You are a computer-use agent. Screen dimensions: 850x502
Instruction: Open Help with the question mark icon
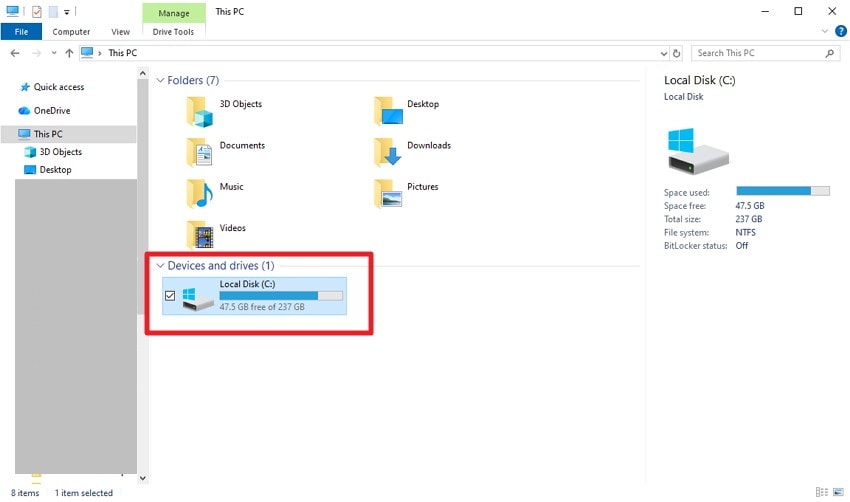[841, 31]
